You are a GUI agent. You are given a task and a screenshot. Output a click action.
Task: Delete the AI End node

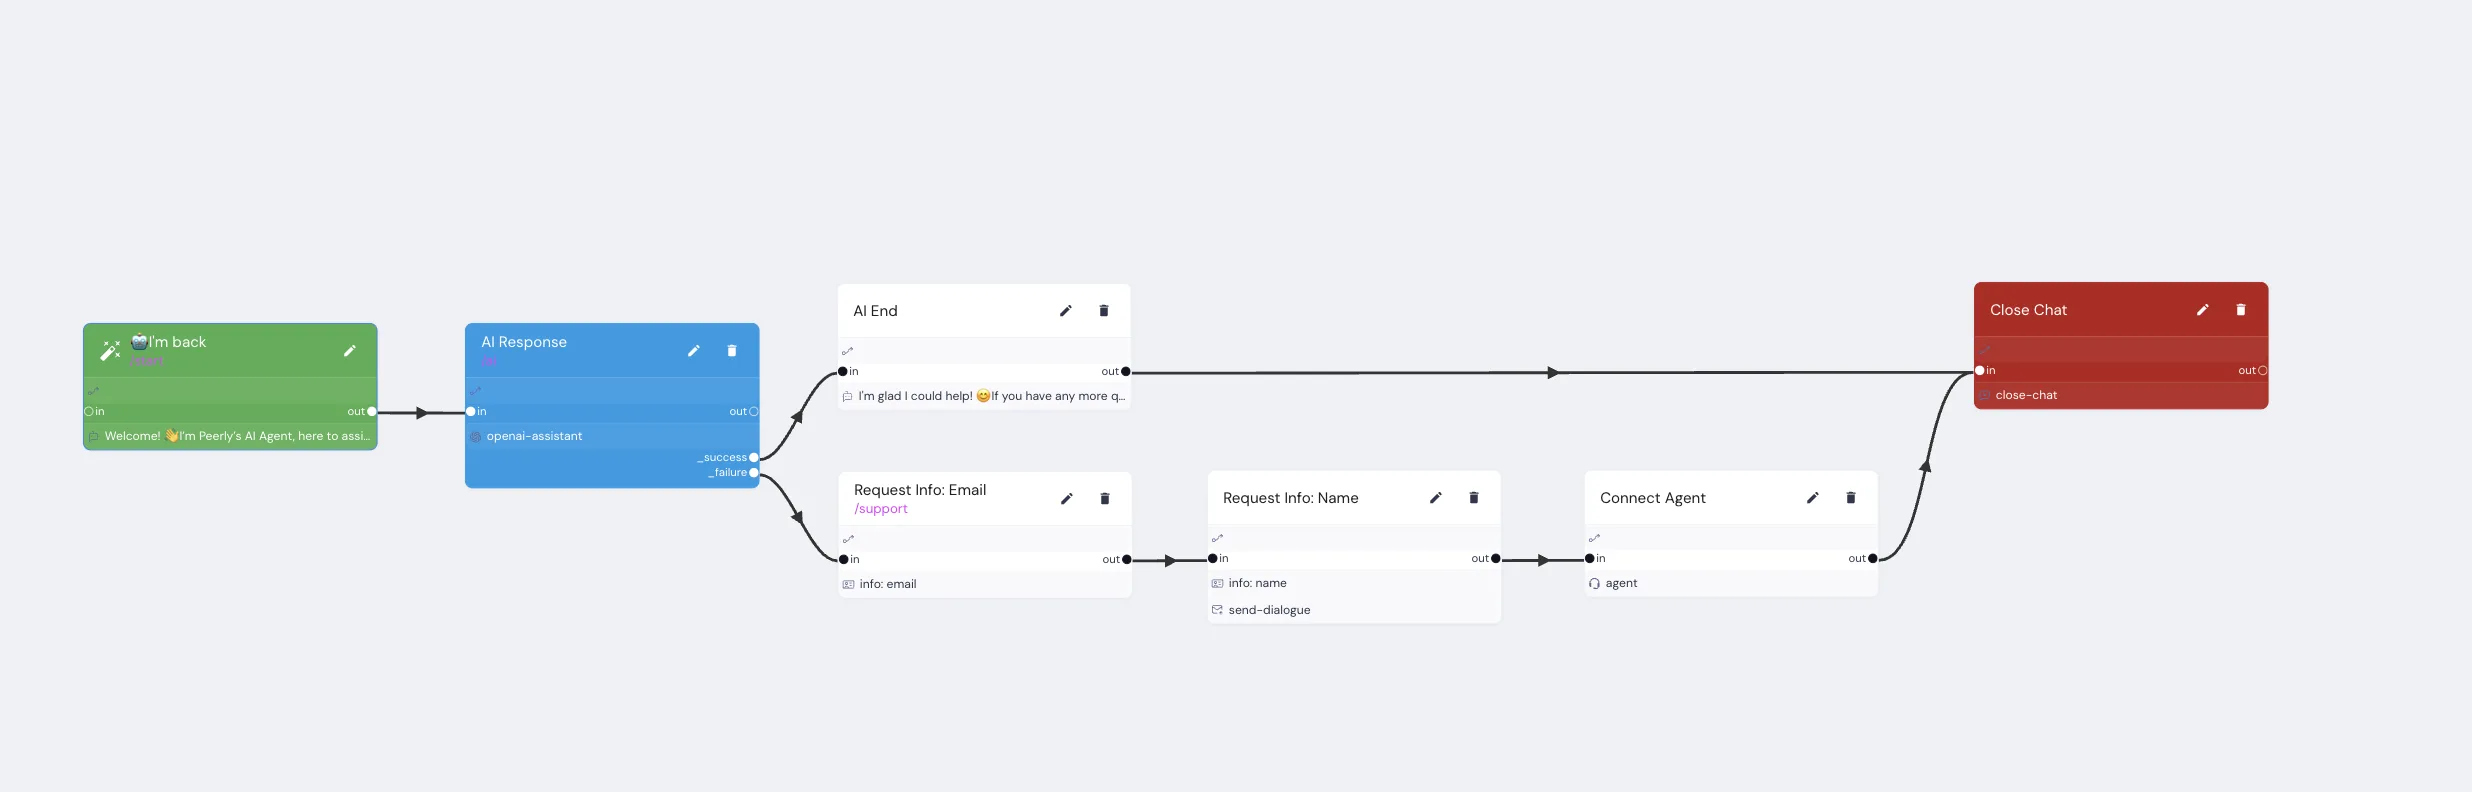pos(1104,311)
